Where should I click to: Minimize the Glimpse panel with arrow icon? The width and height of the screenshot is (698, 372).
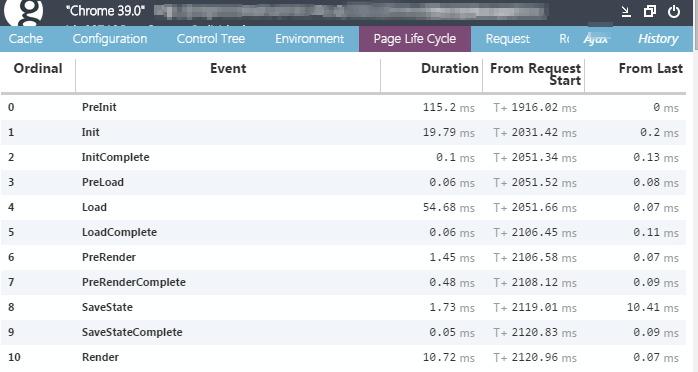pyautogui.click(x=626, y=12)
